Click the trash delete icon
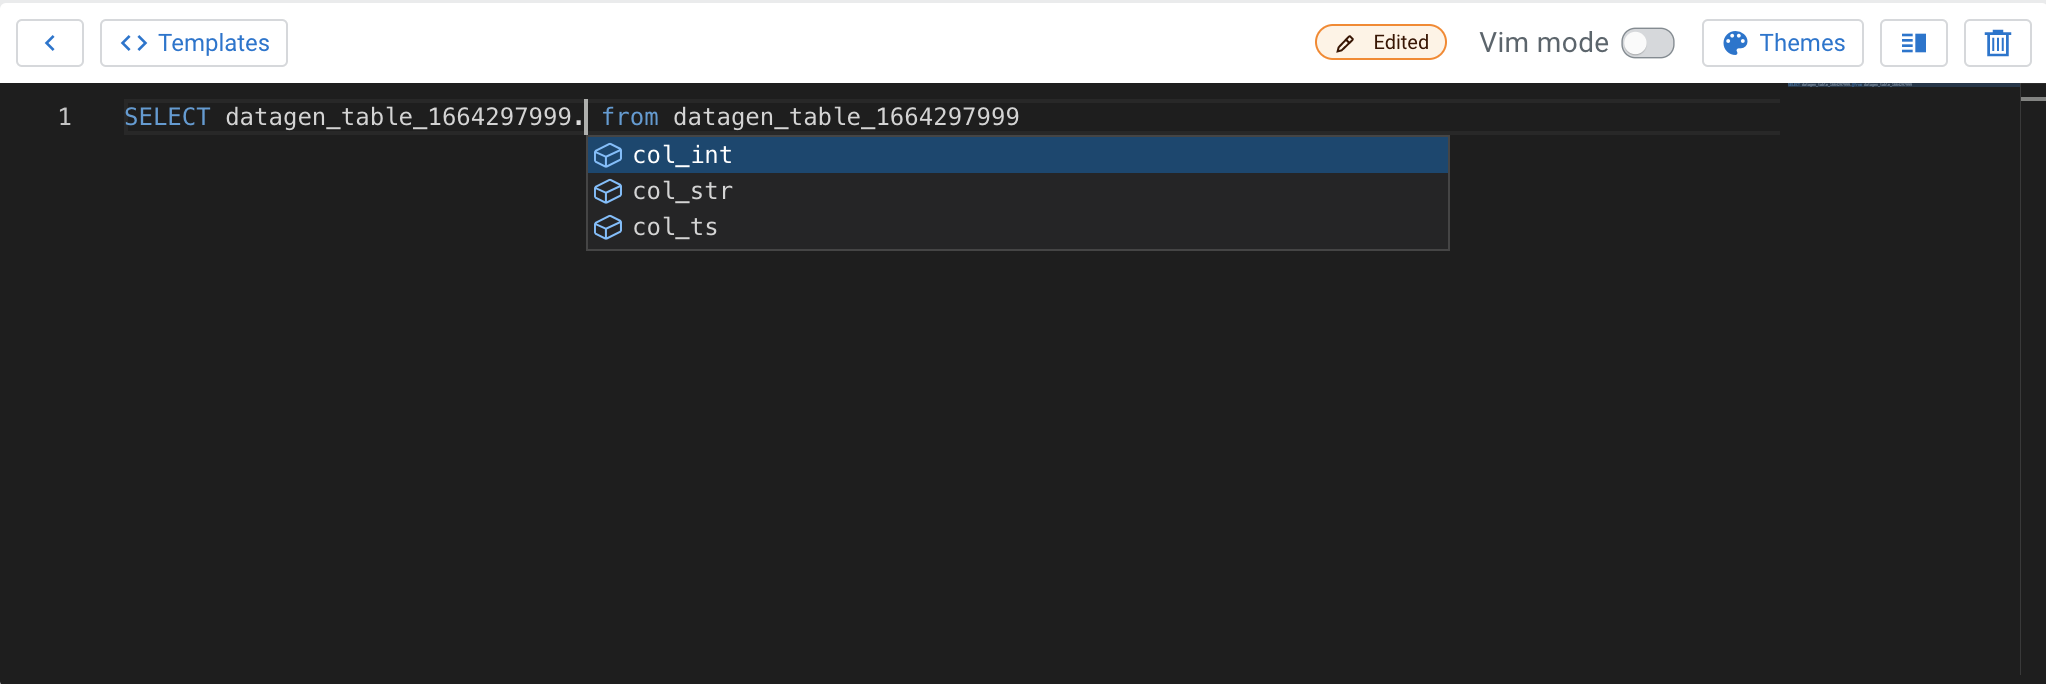Screen dimensions: 2046x684 (1998, 43)
